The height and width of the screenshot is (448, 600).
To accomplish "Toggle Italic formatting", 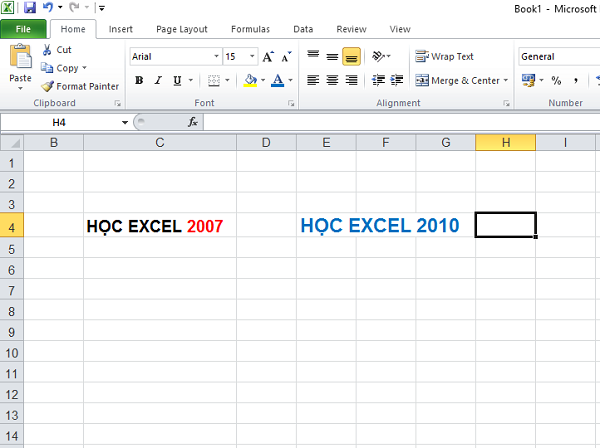I will 158,80.
